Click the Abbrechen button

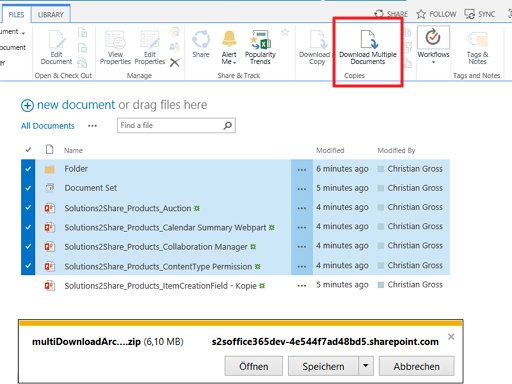coord(417,366)
